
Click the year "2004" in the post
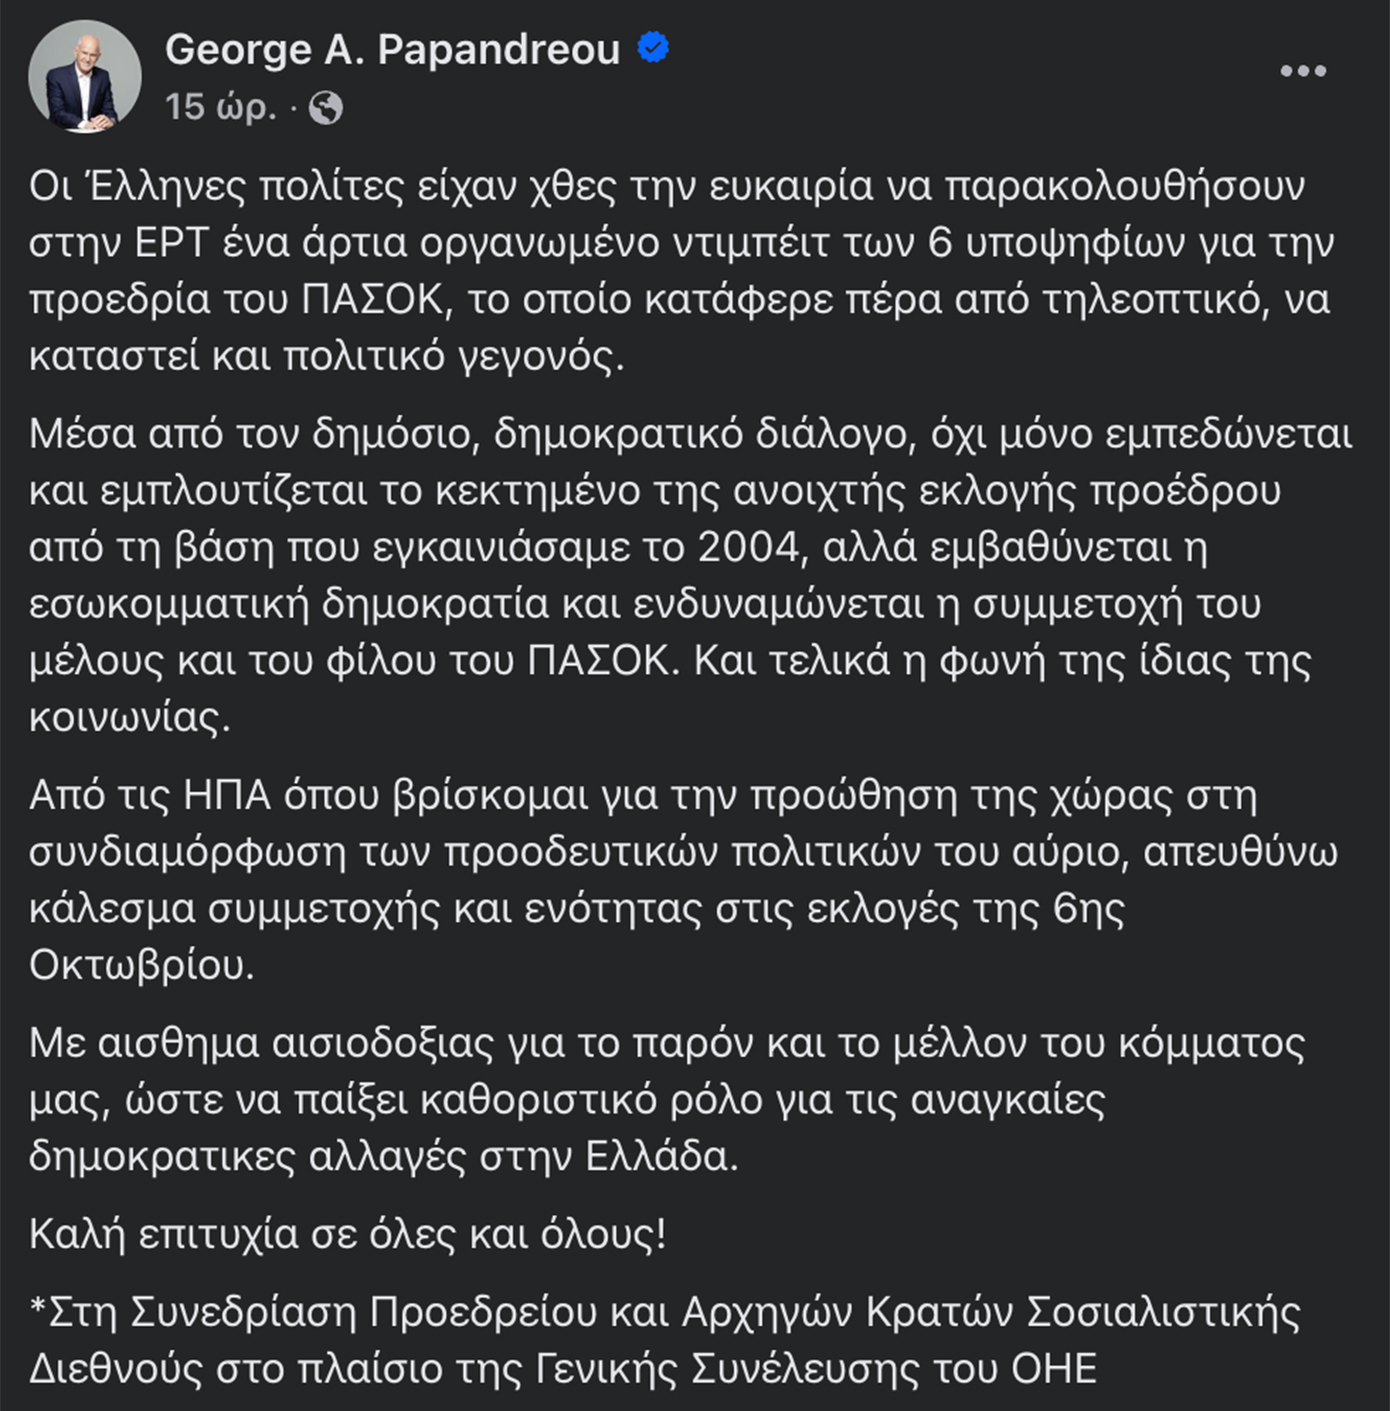[750, 547]
